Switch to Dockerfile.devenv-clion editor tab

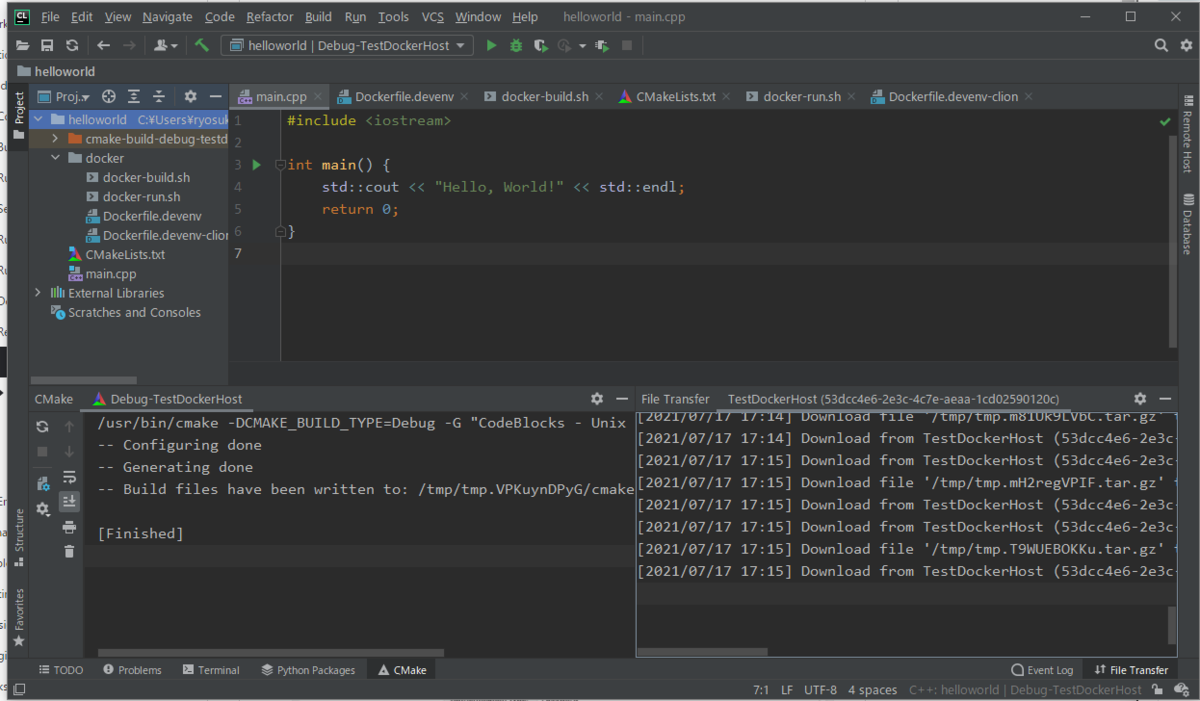[953, 97]
